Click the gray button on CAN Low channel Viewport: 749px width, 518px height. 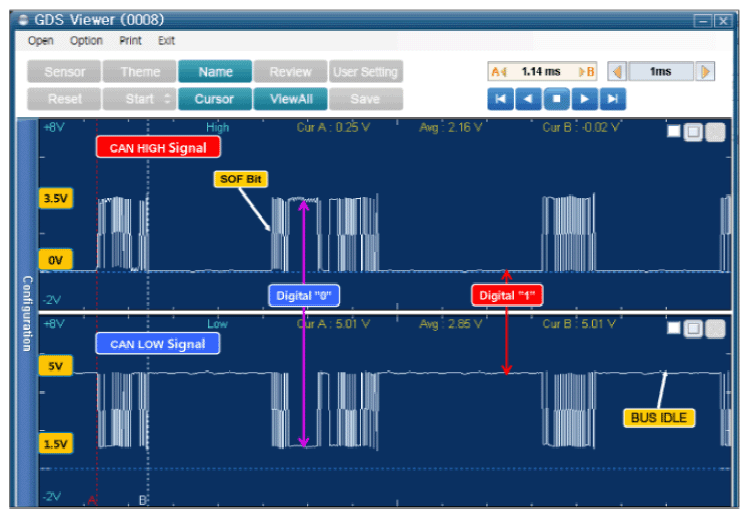point(715,329)
